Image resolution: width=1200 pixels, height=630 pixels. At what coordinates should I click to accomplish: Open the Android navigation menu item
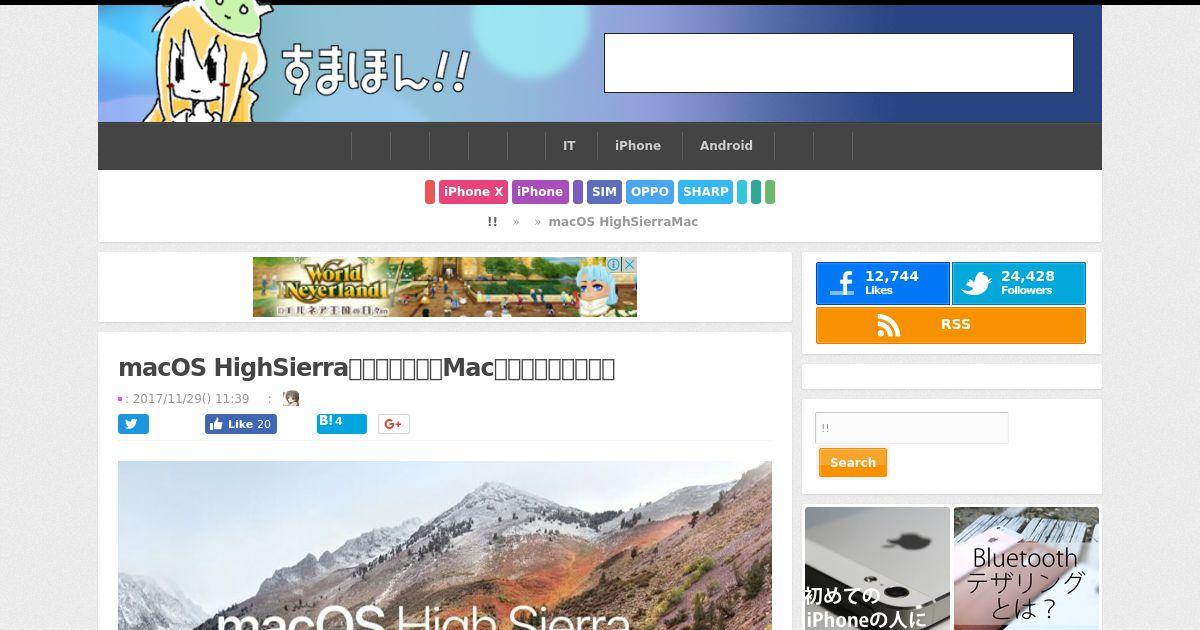click(726, 146)
